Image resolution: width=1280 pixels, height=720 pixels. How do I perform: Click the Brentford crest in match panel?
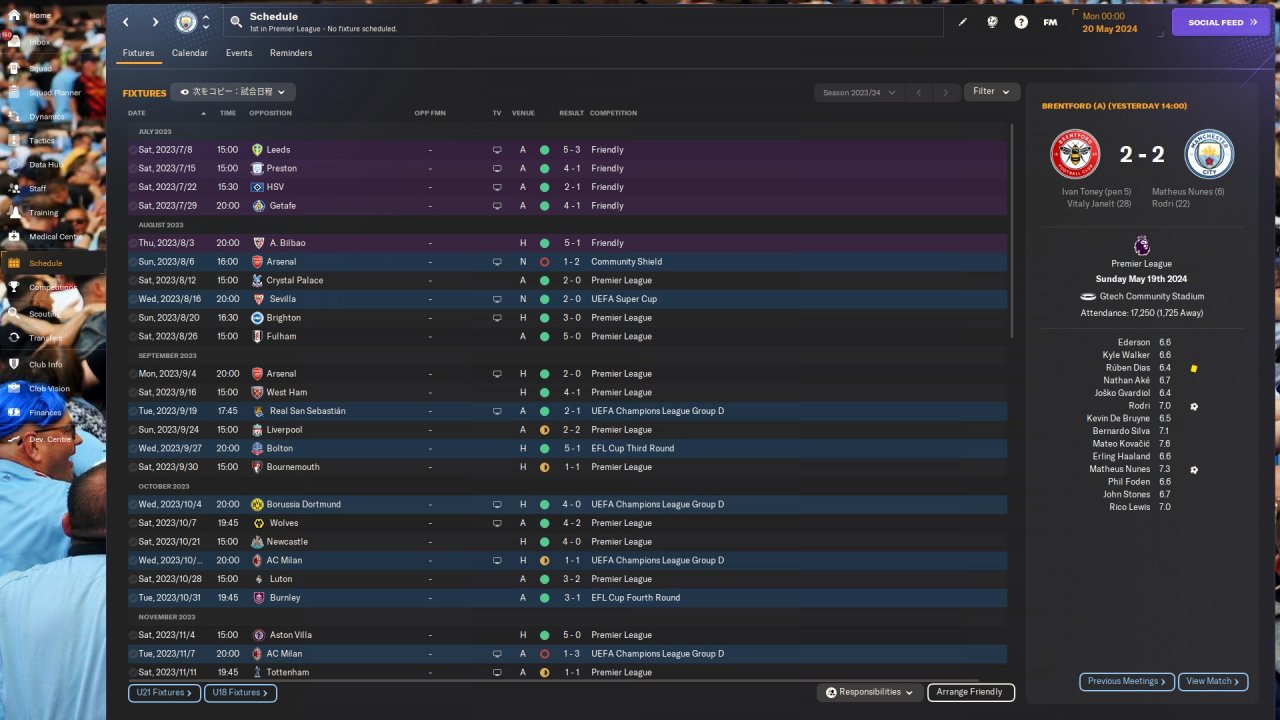1075,154
